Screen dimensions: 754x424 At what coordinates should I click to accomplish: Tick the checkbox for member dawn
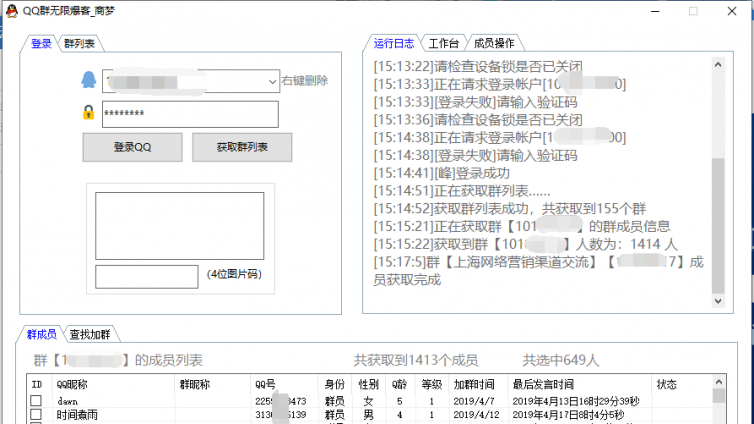pyautogui.click(x=36, y=400)
